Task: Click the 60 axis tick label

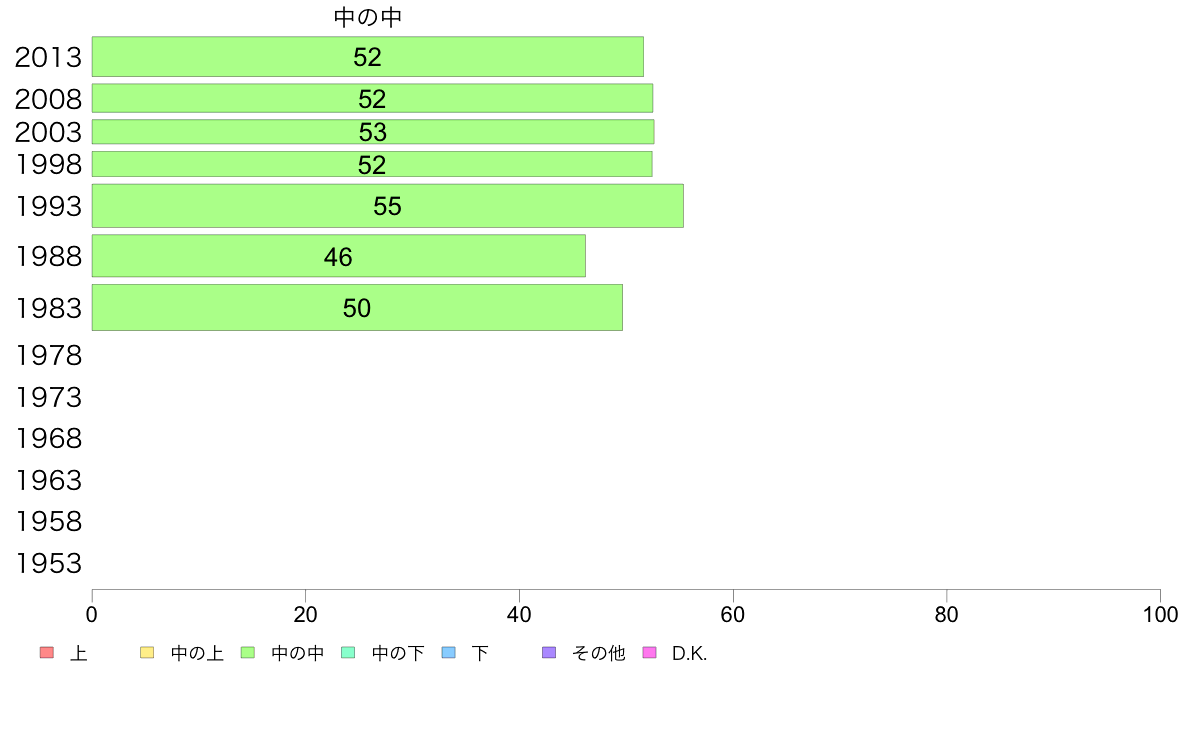Action: tap(733, 615)
